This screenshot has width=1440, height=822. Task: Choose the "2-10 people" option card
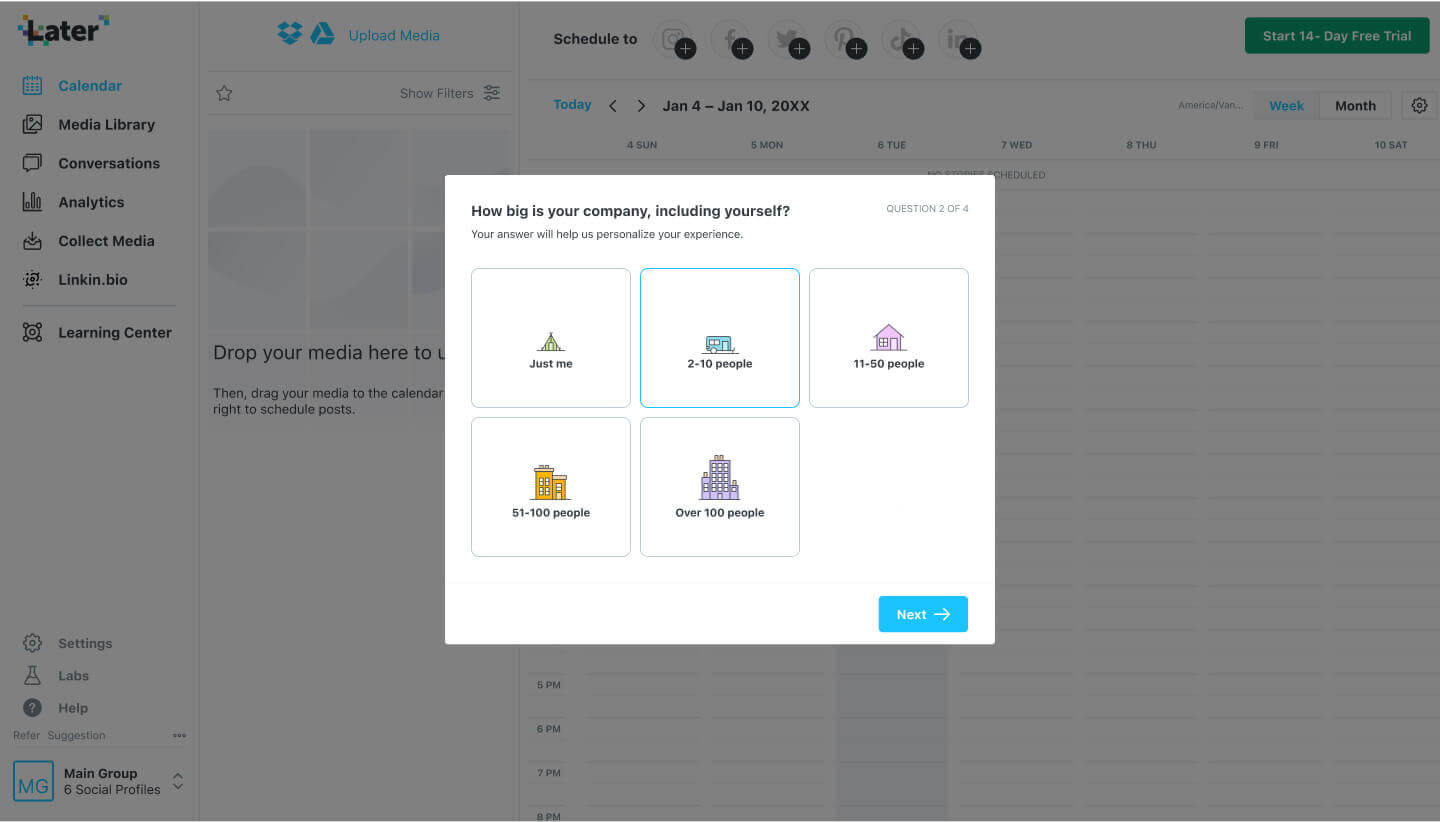click(719, 338)
